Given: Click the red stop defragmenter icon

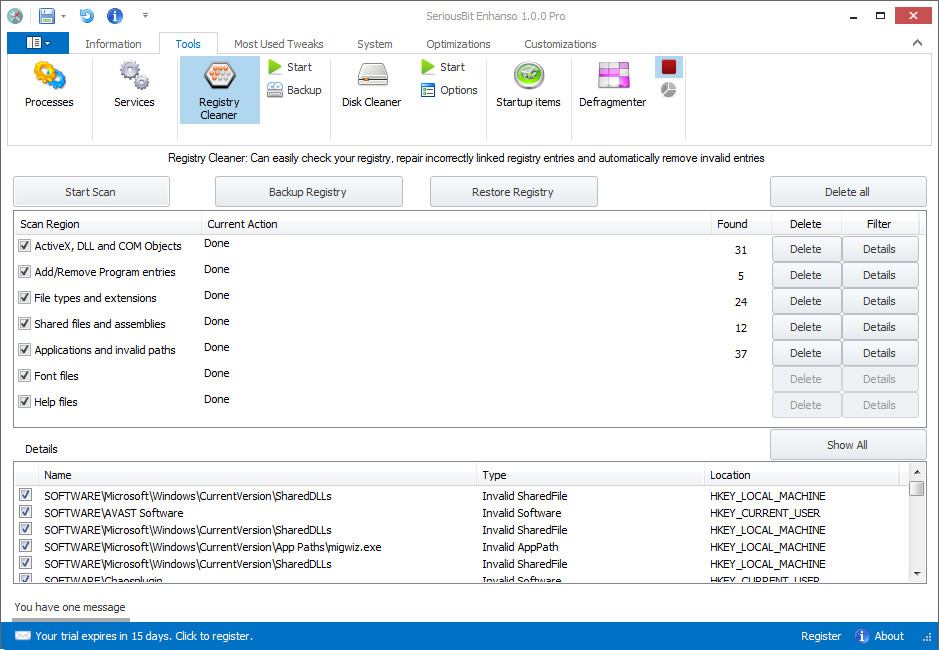Looking at the screenshot, I should coord(669,67).
